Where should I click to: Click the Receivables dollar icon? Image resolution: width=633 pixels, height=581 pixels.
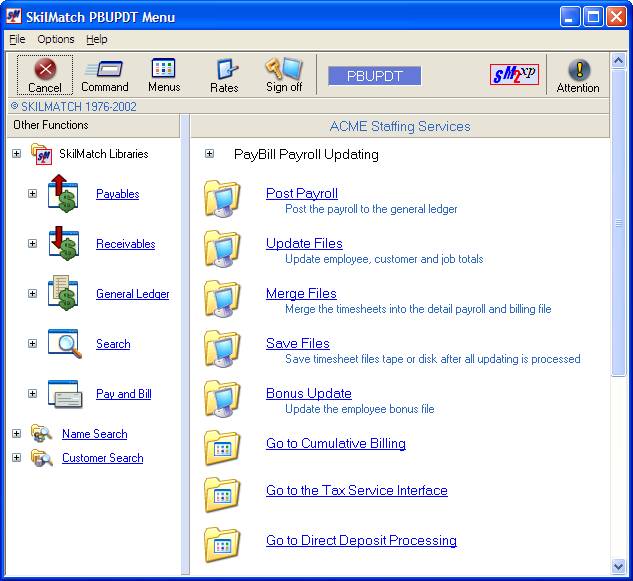pos(64,243)
